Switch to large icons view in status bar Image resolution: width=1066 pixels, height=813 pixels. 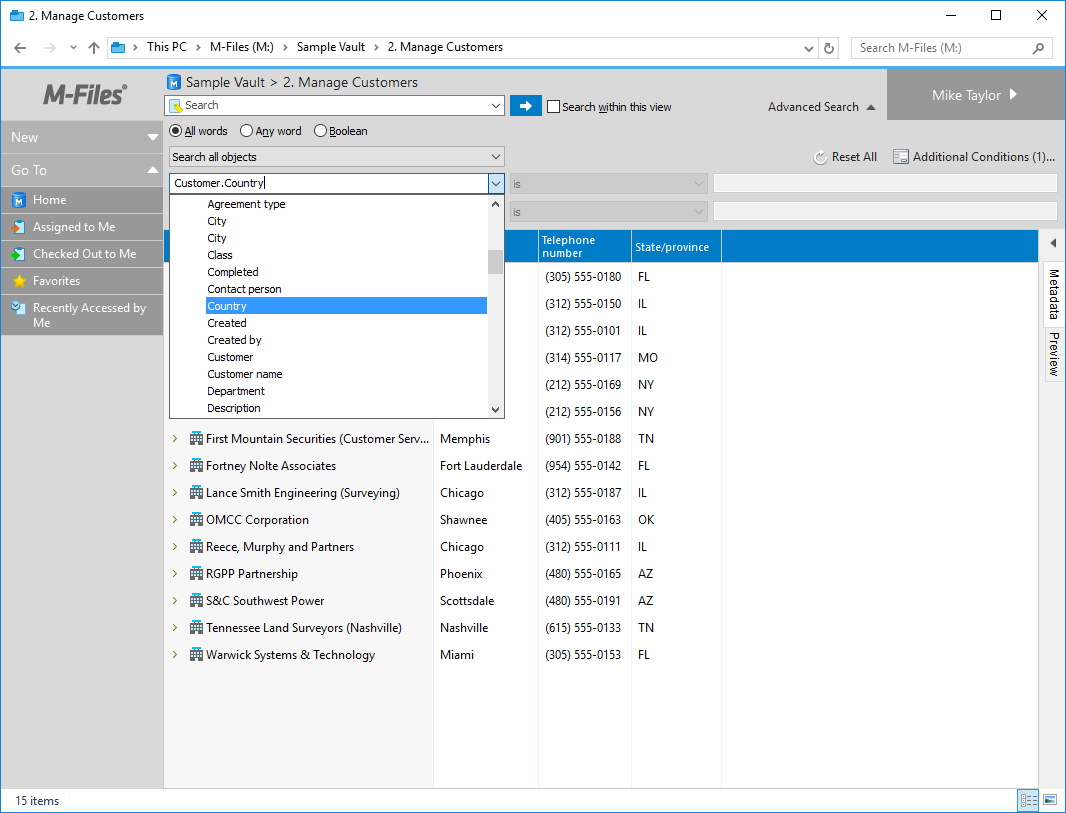pos(1050,800)
